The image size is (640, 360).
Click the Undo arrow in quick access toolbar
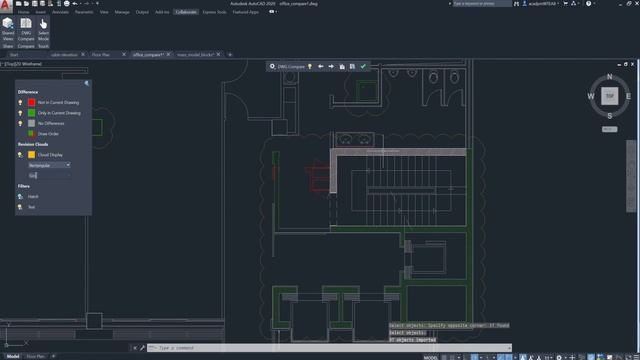75,4
